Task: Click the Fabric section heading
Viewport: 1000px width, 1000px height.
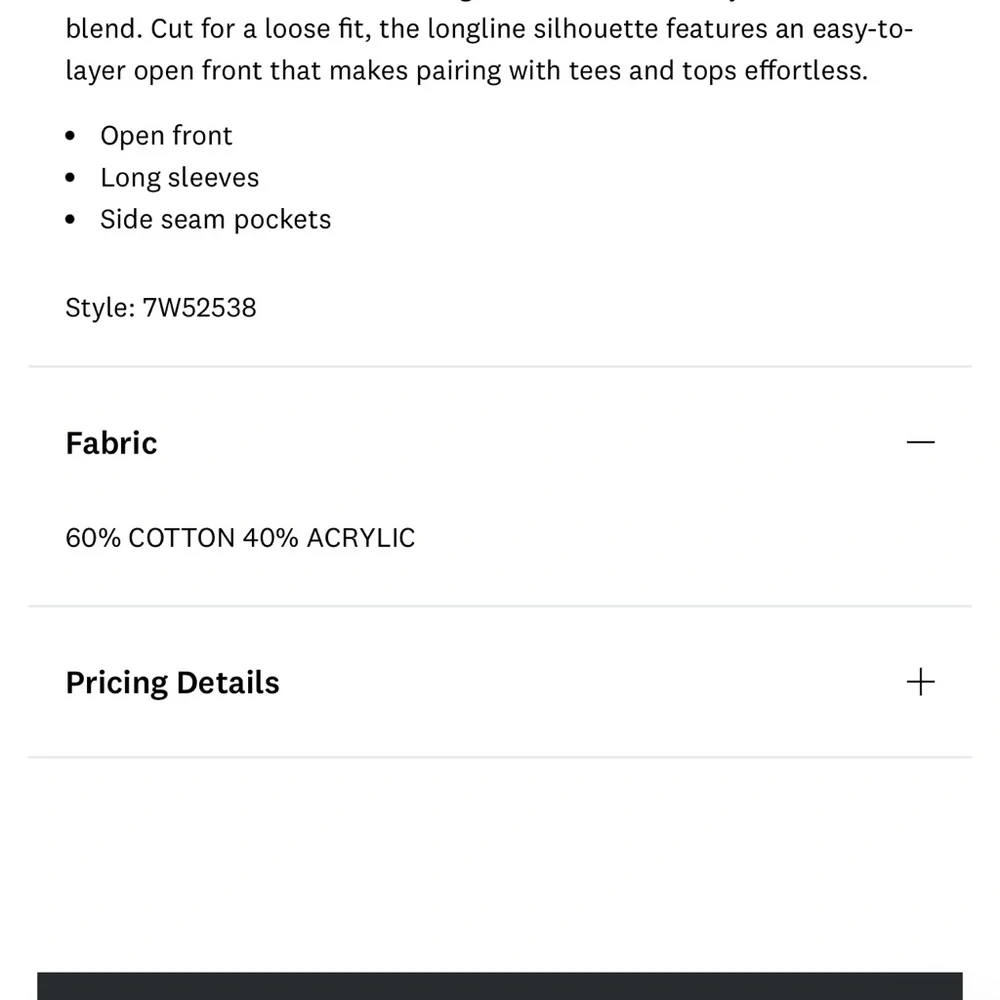Action: 112,443
